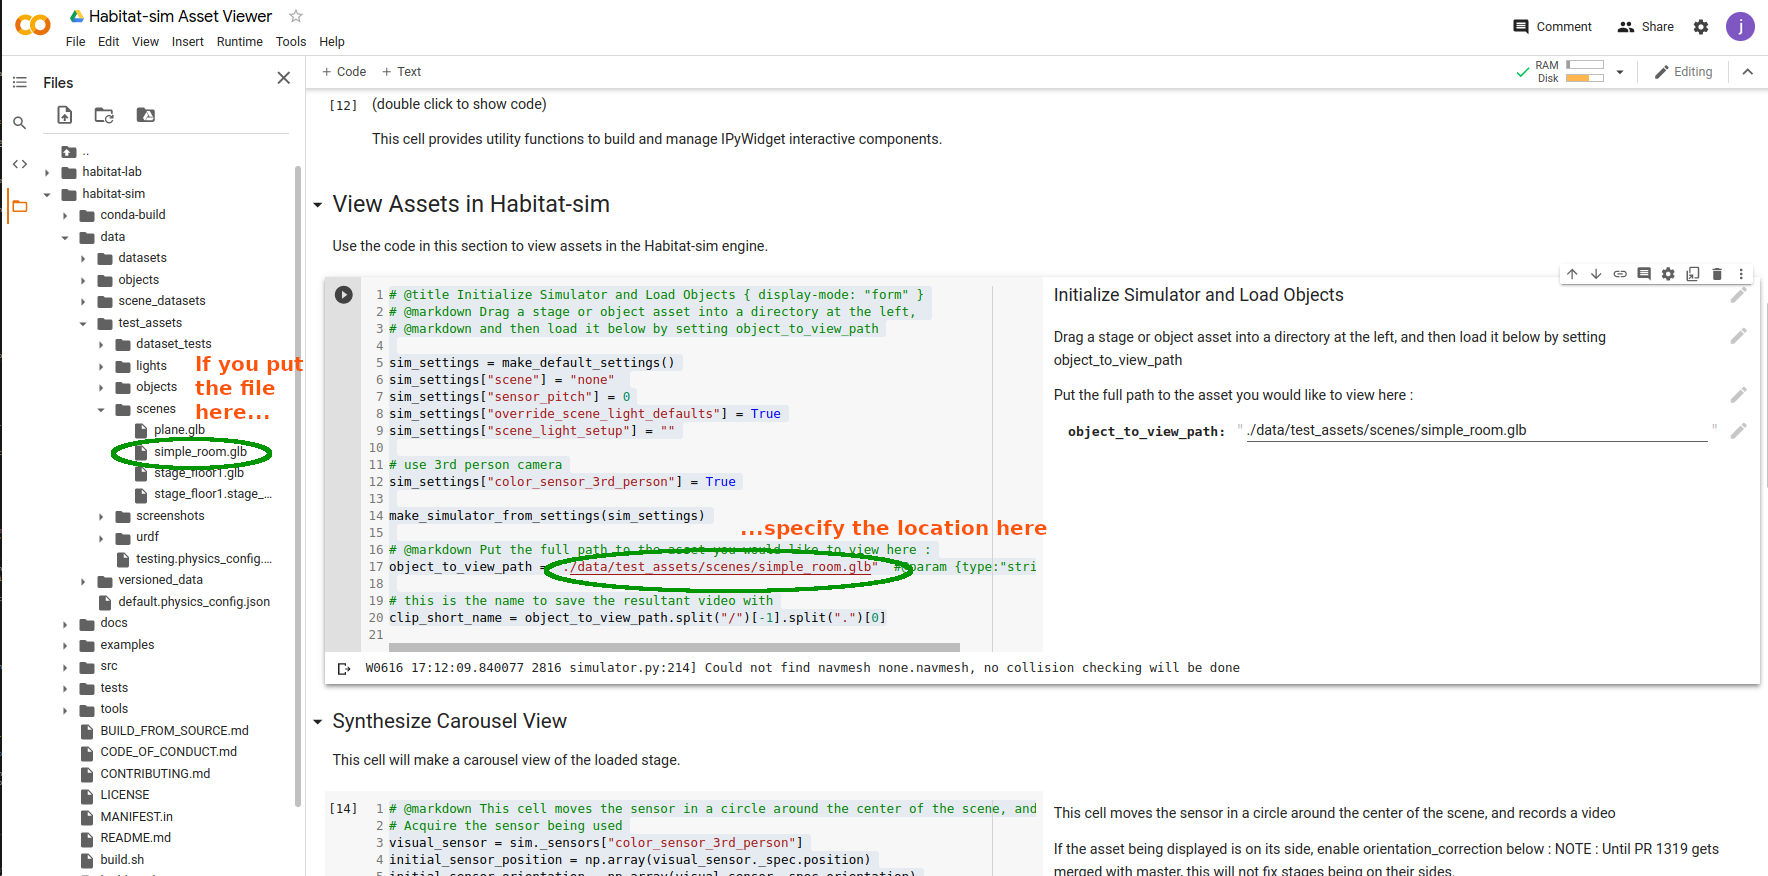
Task: Collapse the data folder
Action: [65, 237]
